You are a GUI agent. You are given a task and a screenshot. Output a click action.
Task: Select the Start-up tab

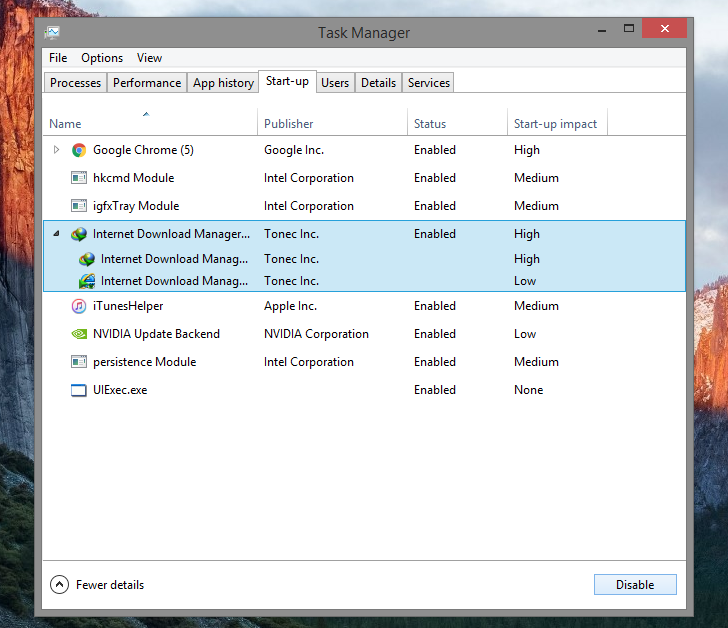click(x=287, y=81)
